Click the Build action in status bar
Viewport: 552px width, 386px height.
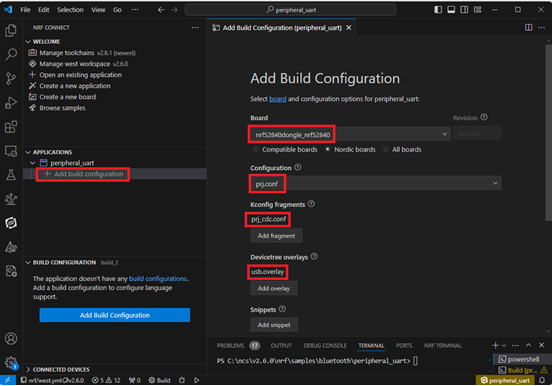pyautogui.click(x=159, y=380)
